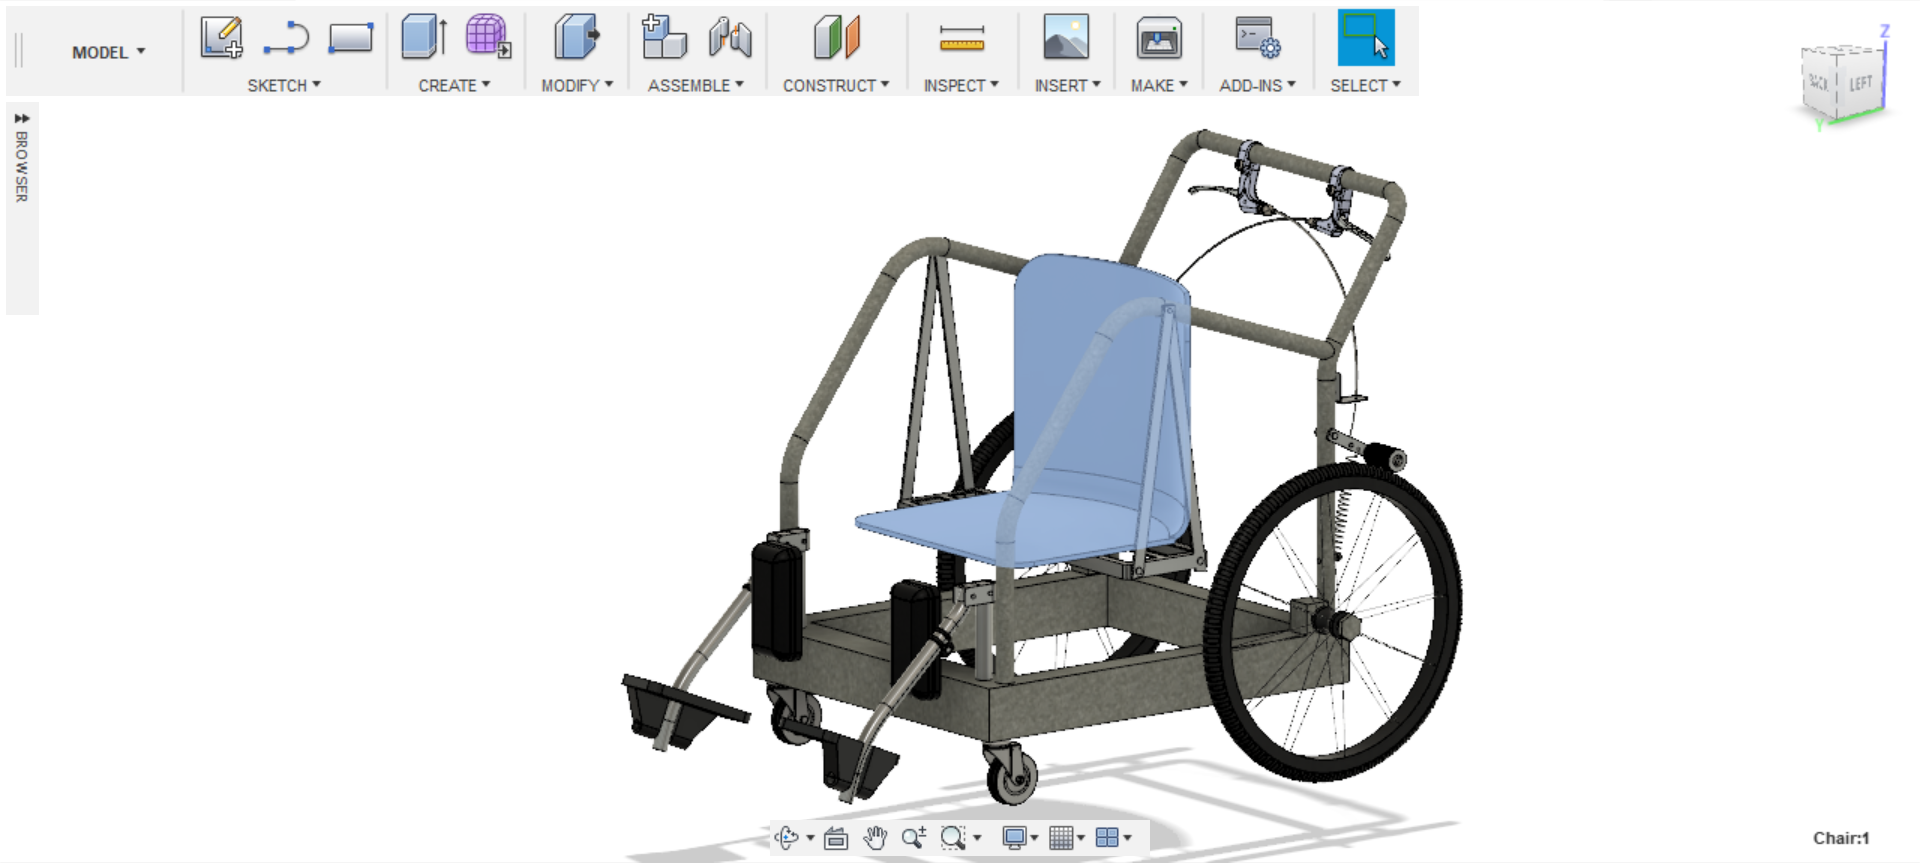Launch the Scripts and Add-Ins icon

coord(1257,38)
